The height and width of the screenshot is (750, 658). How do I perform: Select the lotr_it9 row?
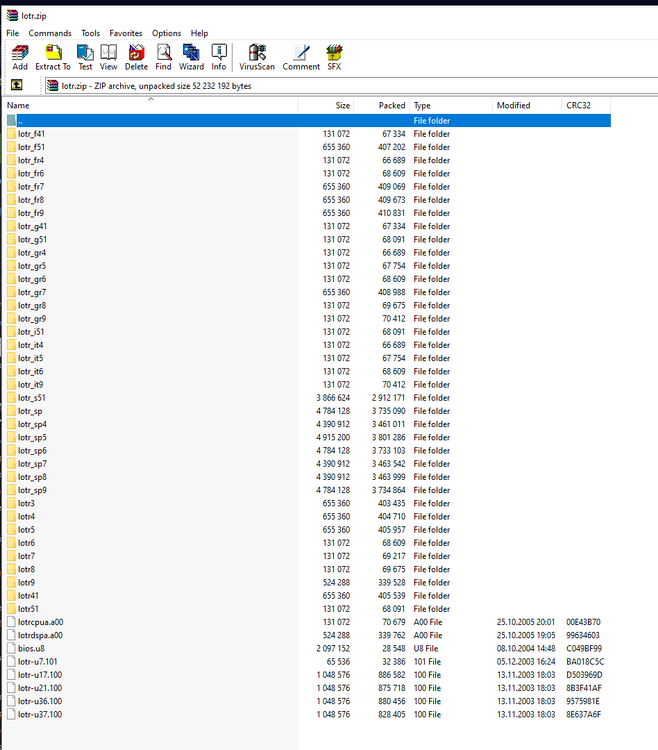click(308, 385)
